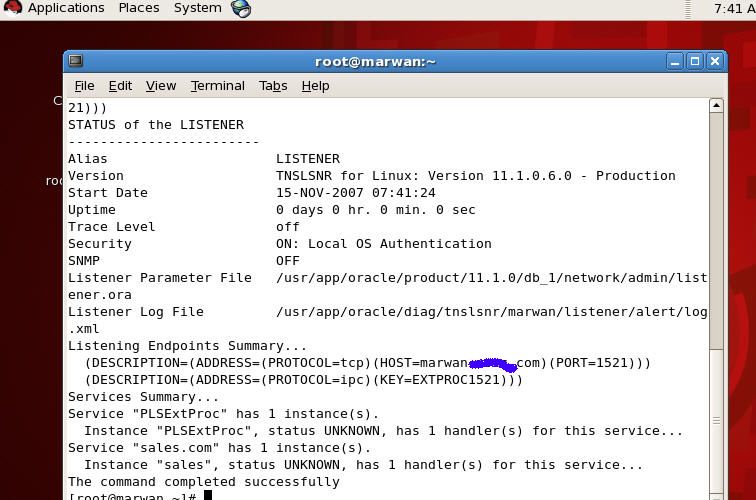Launch the web browser globe icon
The image size is (756, 500).
[241, 9]
